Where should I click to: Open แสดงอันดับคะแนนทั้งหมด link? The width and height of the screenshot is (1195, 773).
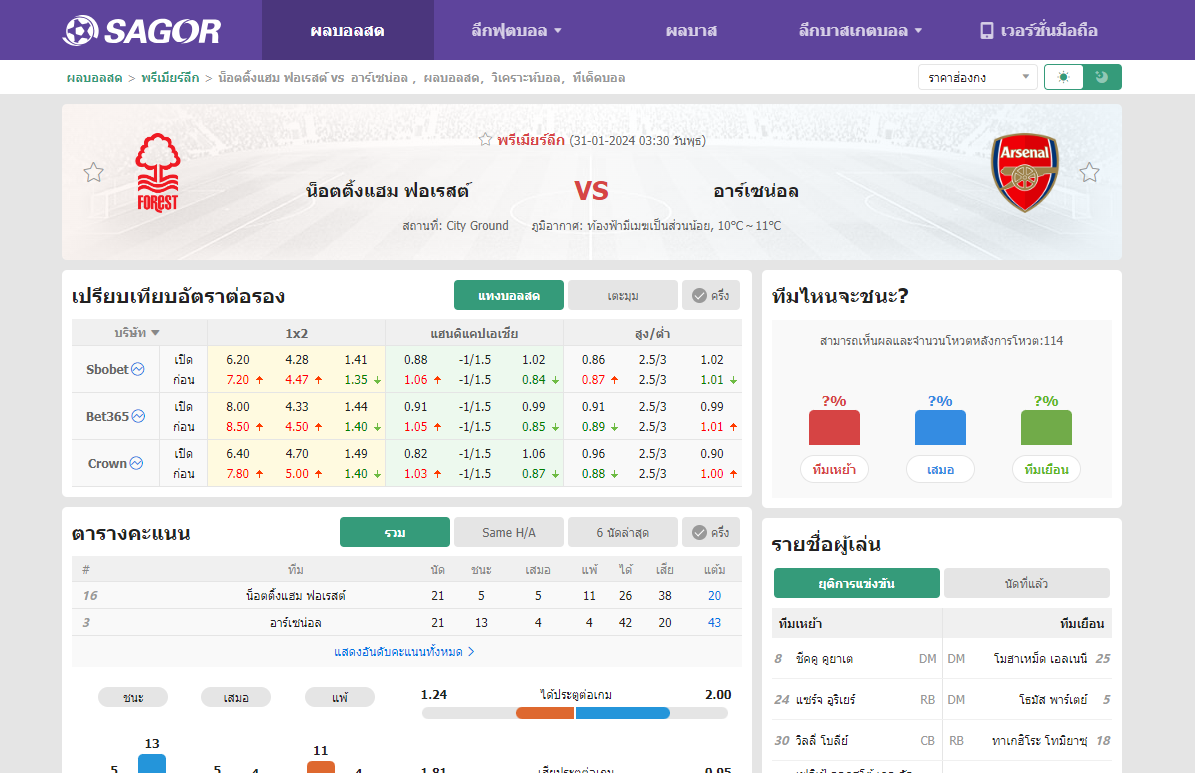(404, 652)
